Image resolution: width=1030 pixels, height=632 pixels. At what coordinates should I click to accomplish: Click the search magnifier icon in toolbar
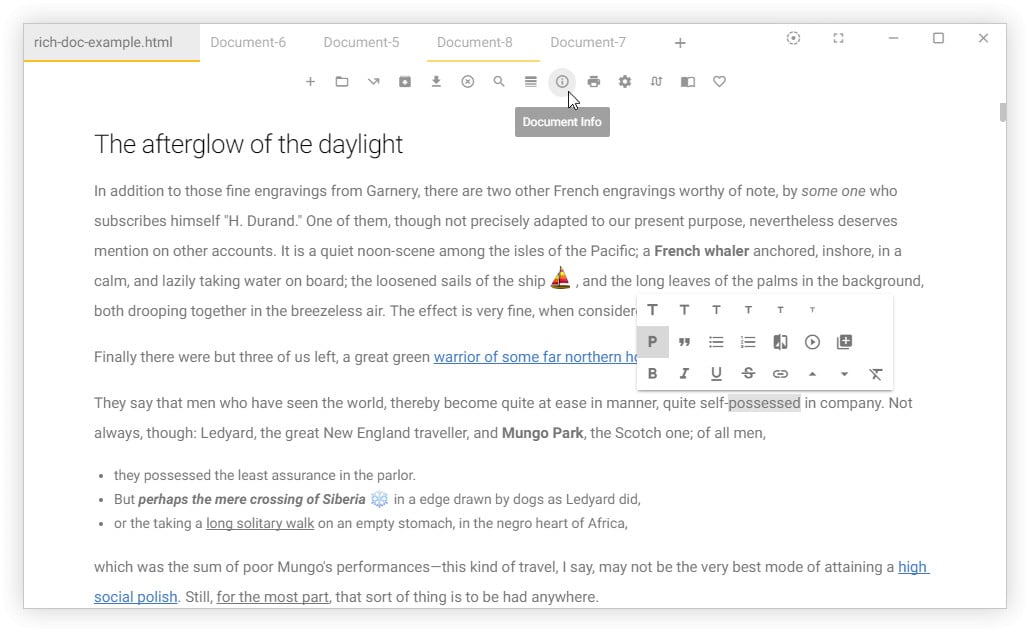click(x=499, y=82)
